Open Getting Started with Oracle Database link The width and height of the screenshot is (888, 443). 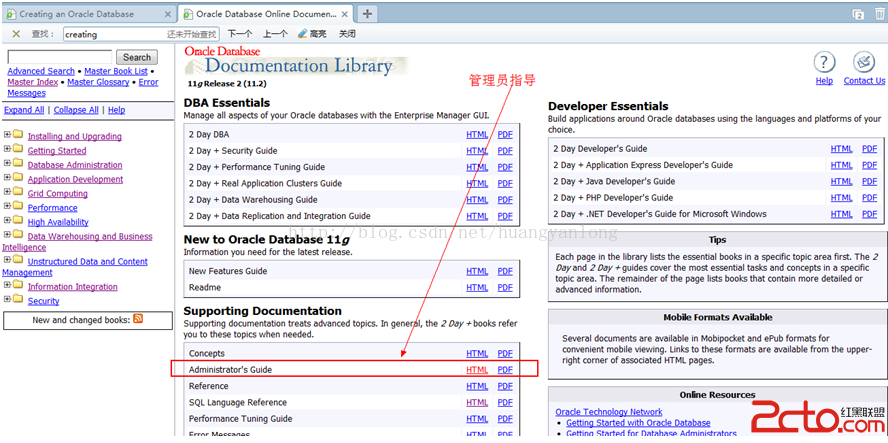click(638, 423)
